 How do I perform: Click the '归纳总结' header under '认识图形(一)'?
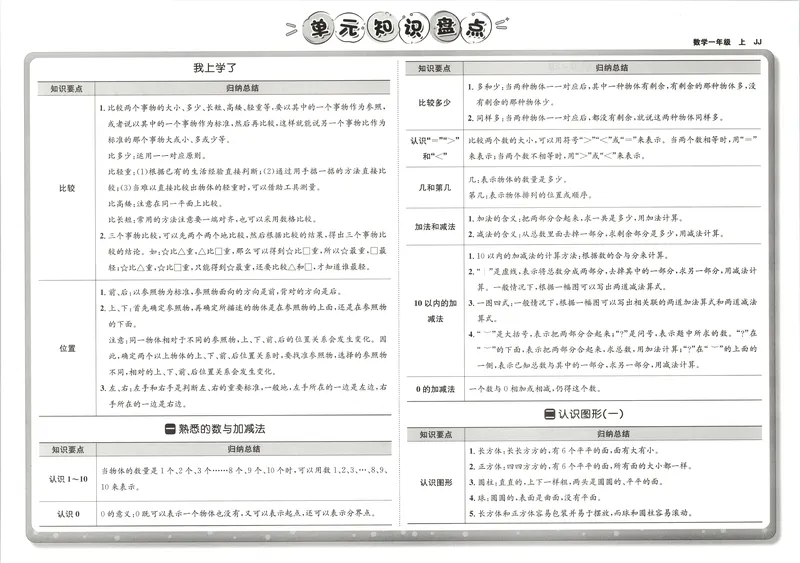point(613,434)
